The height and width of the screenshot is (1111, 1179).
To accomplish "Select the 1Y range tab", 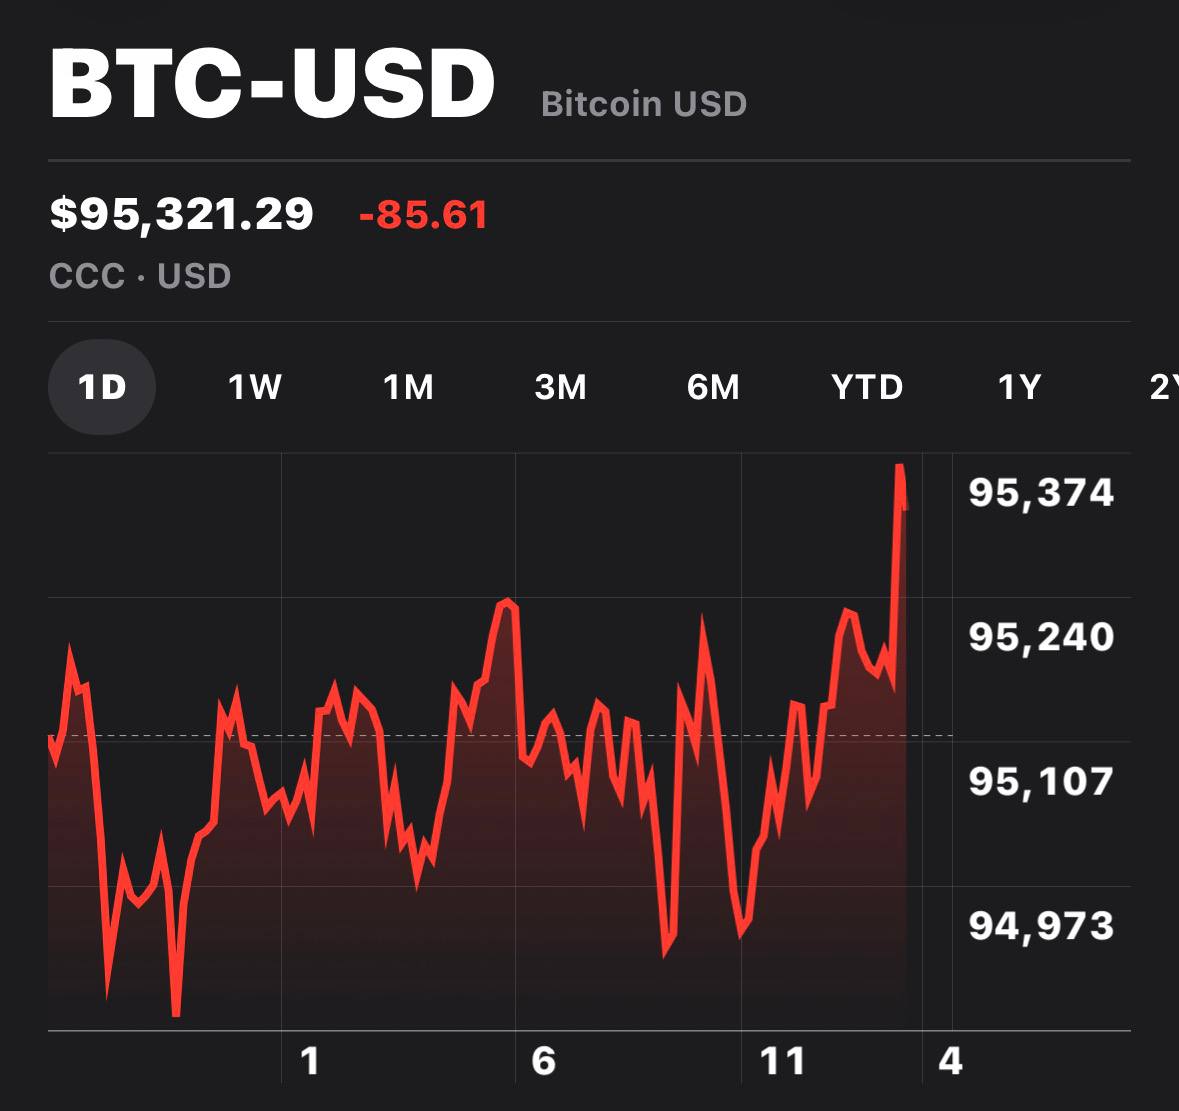I will 1020,387.
